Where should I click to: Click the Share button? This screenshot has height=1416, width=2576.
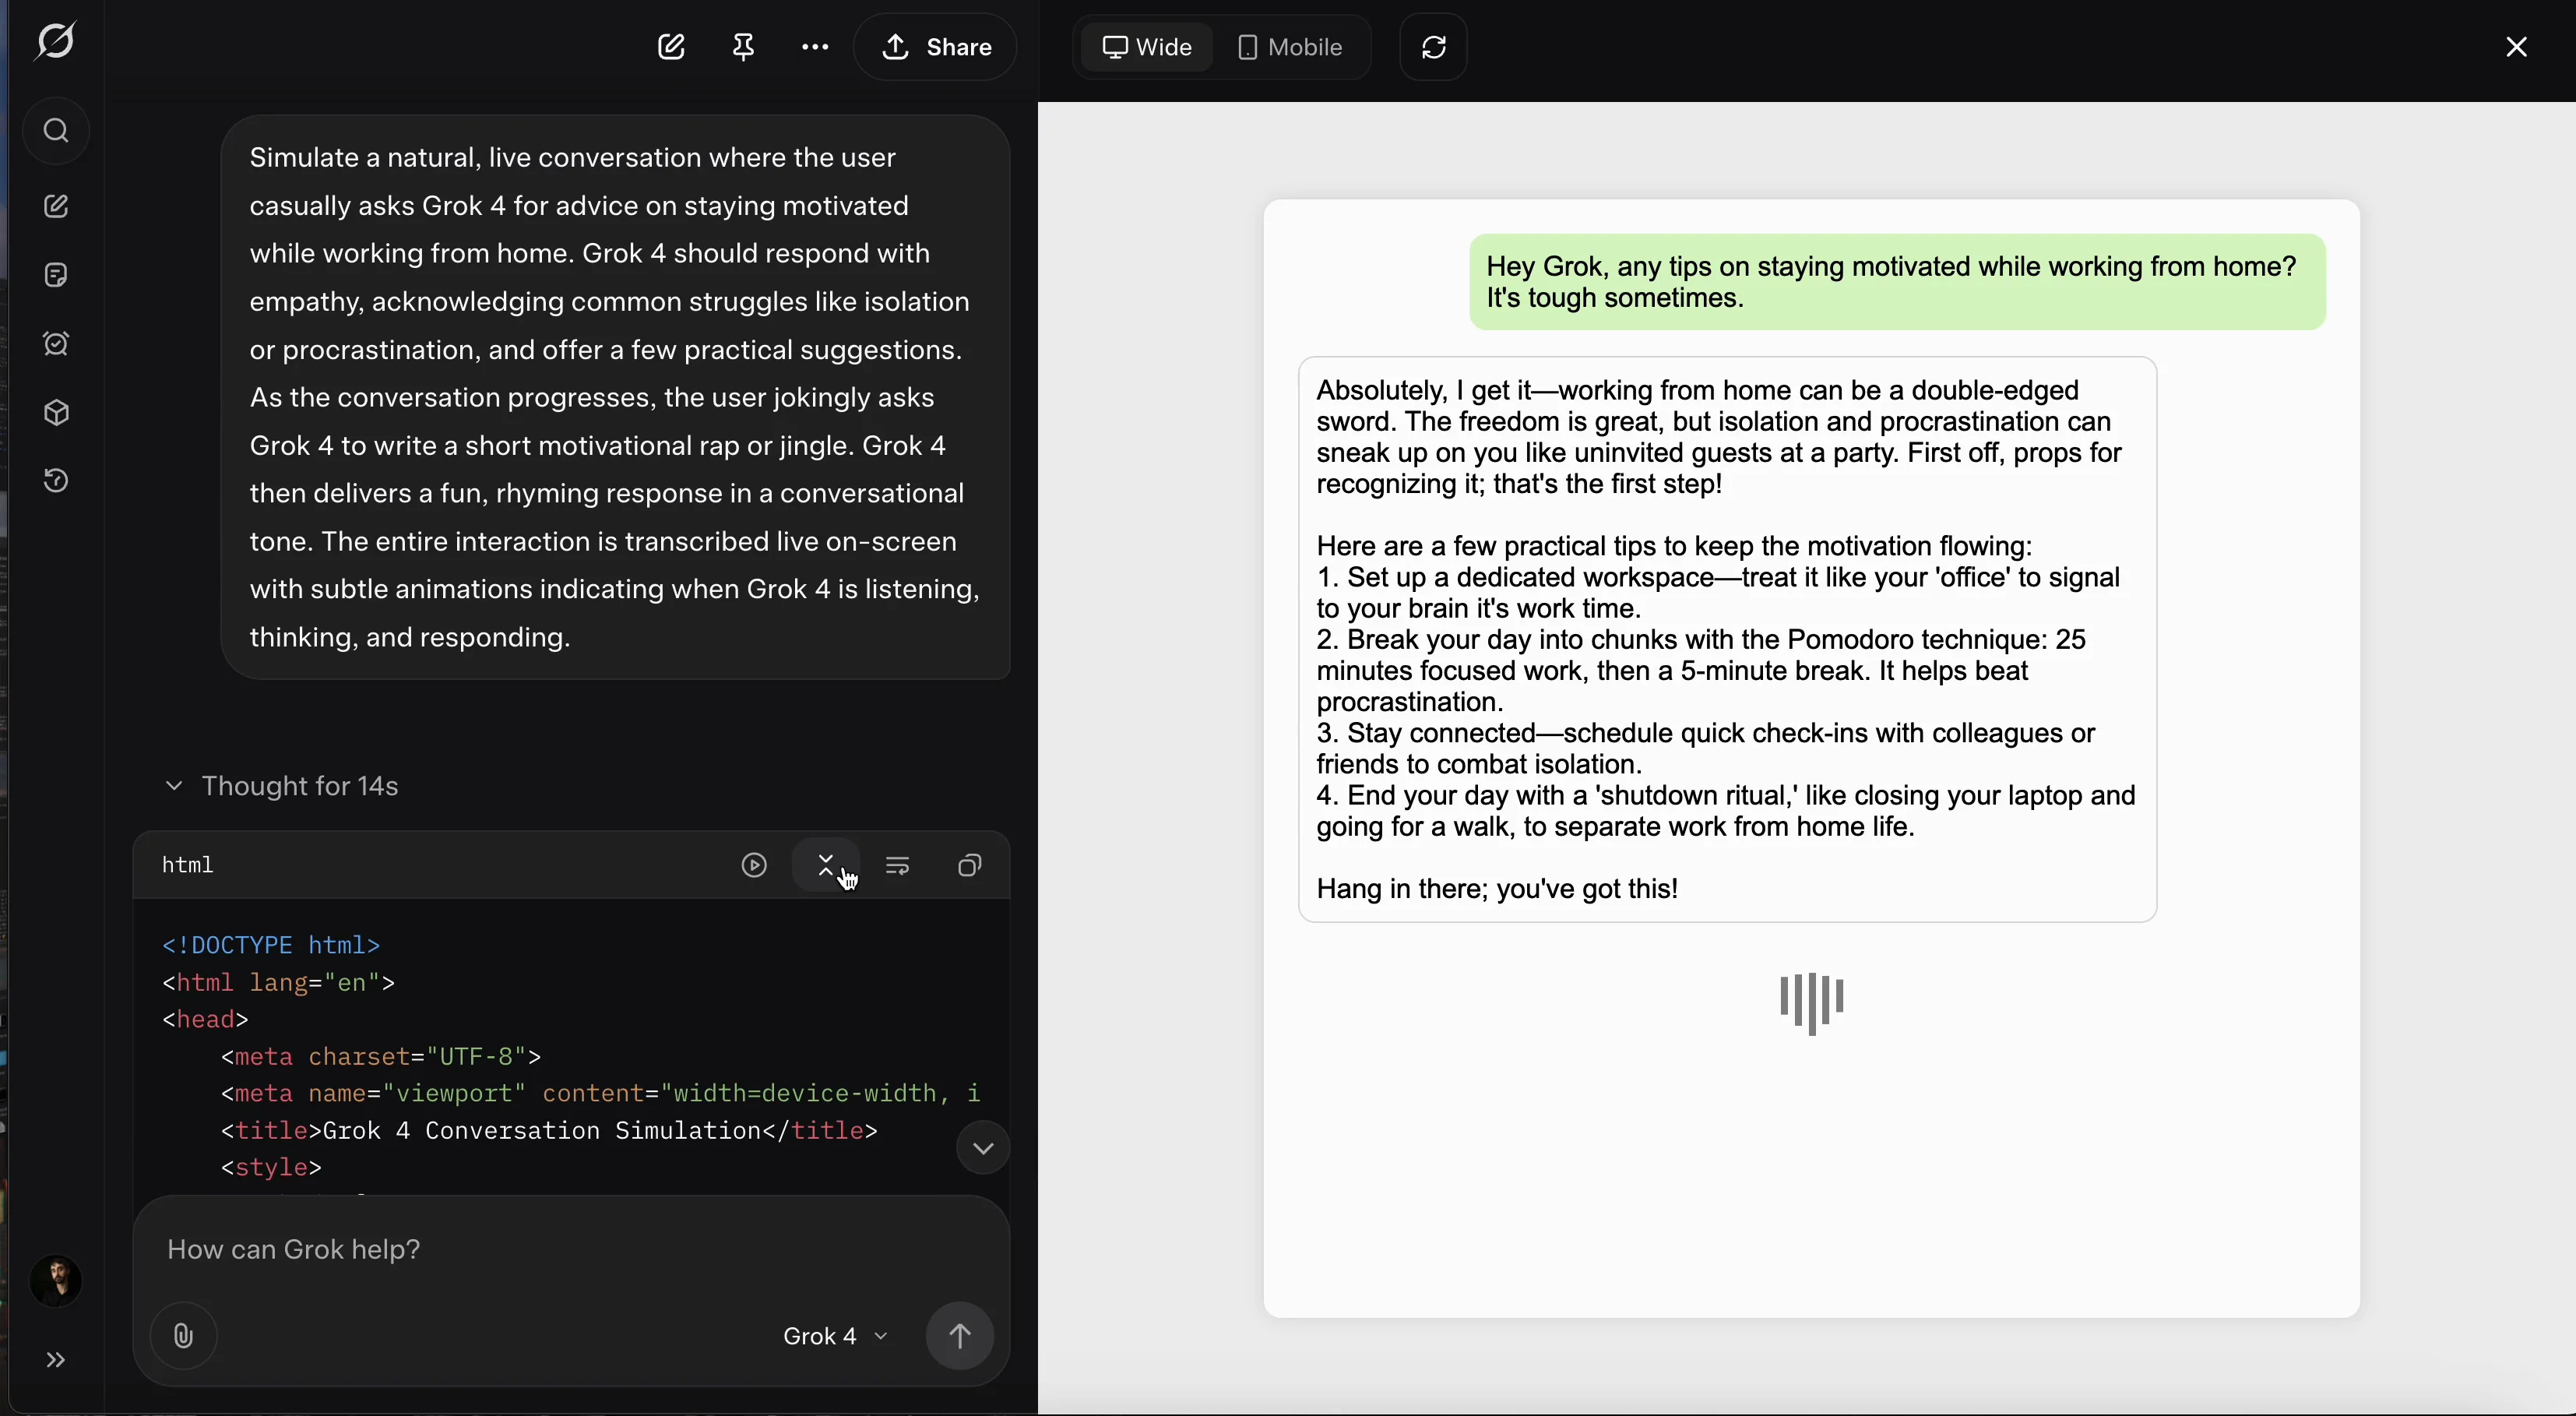(x=936, y=47)
